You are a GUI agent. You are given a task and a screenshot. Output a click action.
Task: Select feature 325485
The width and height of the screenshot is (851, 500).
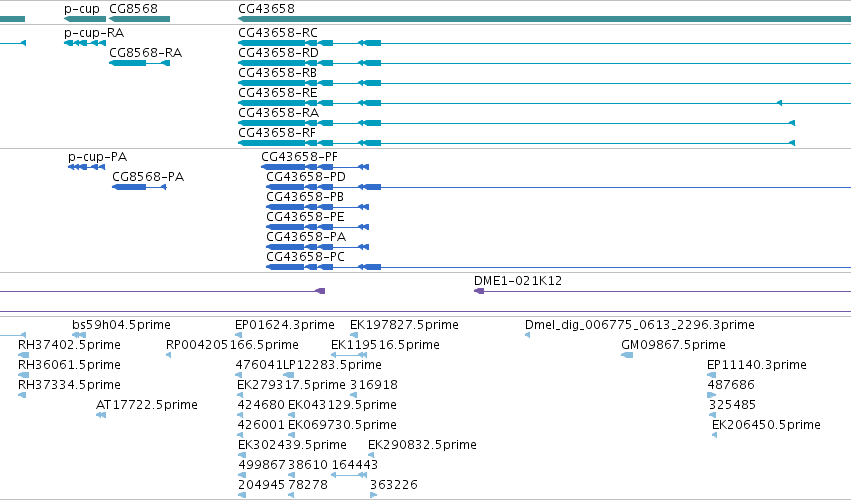coord(713,415)
